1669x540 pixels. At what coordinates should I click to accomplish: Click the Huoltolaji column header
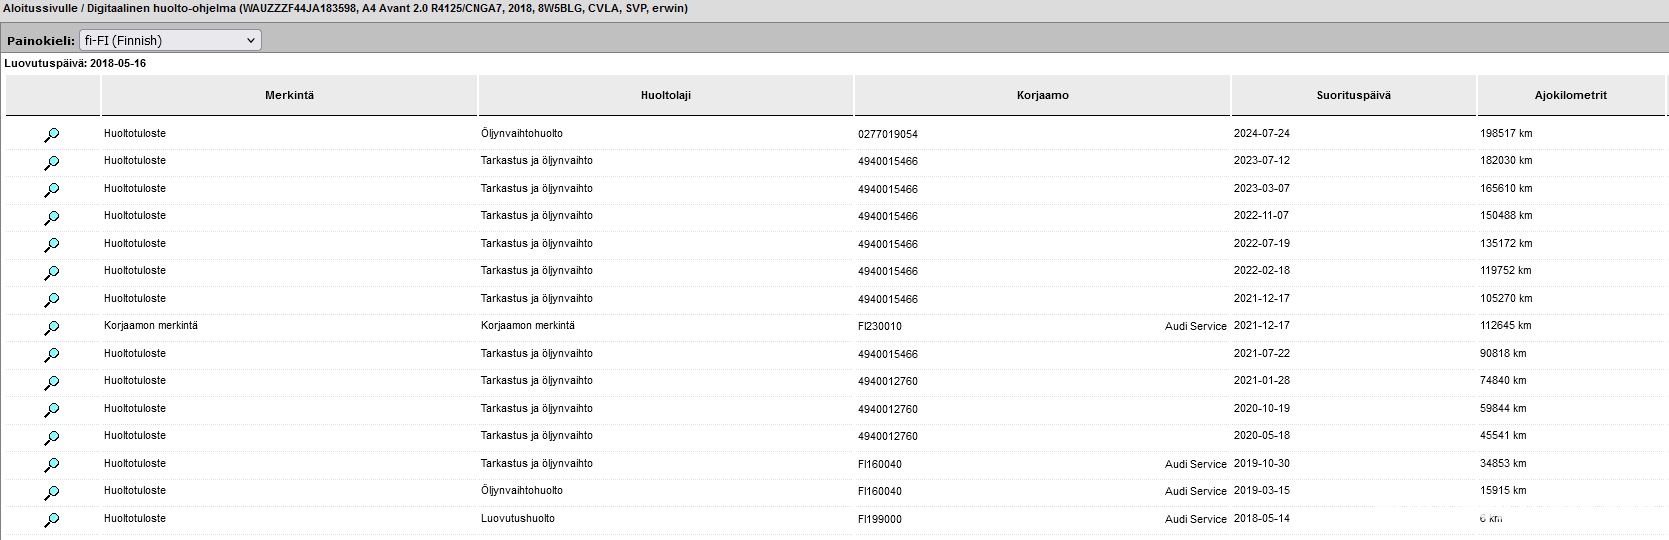(665, 95)
